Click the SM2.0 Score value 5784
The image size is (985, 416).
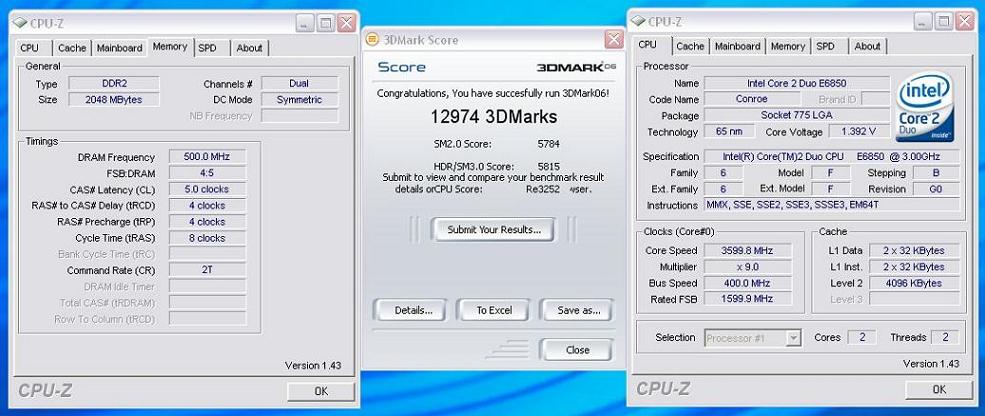548,144
